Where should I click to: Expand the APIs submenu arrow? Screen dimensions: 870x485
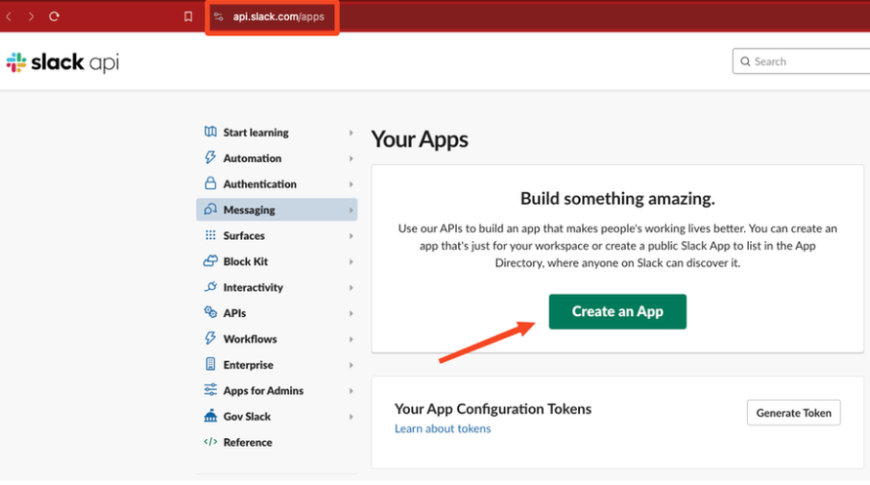[351, 313]
